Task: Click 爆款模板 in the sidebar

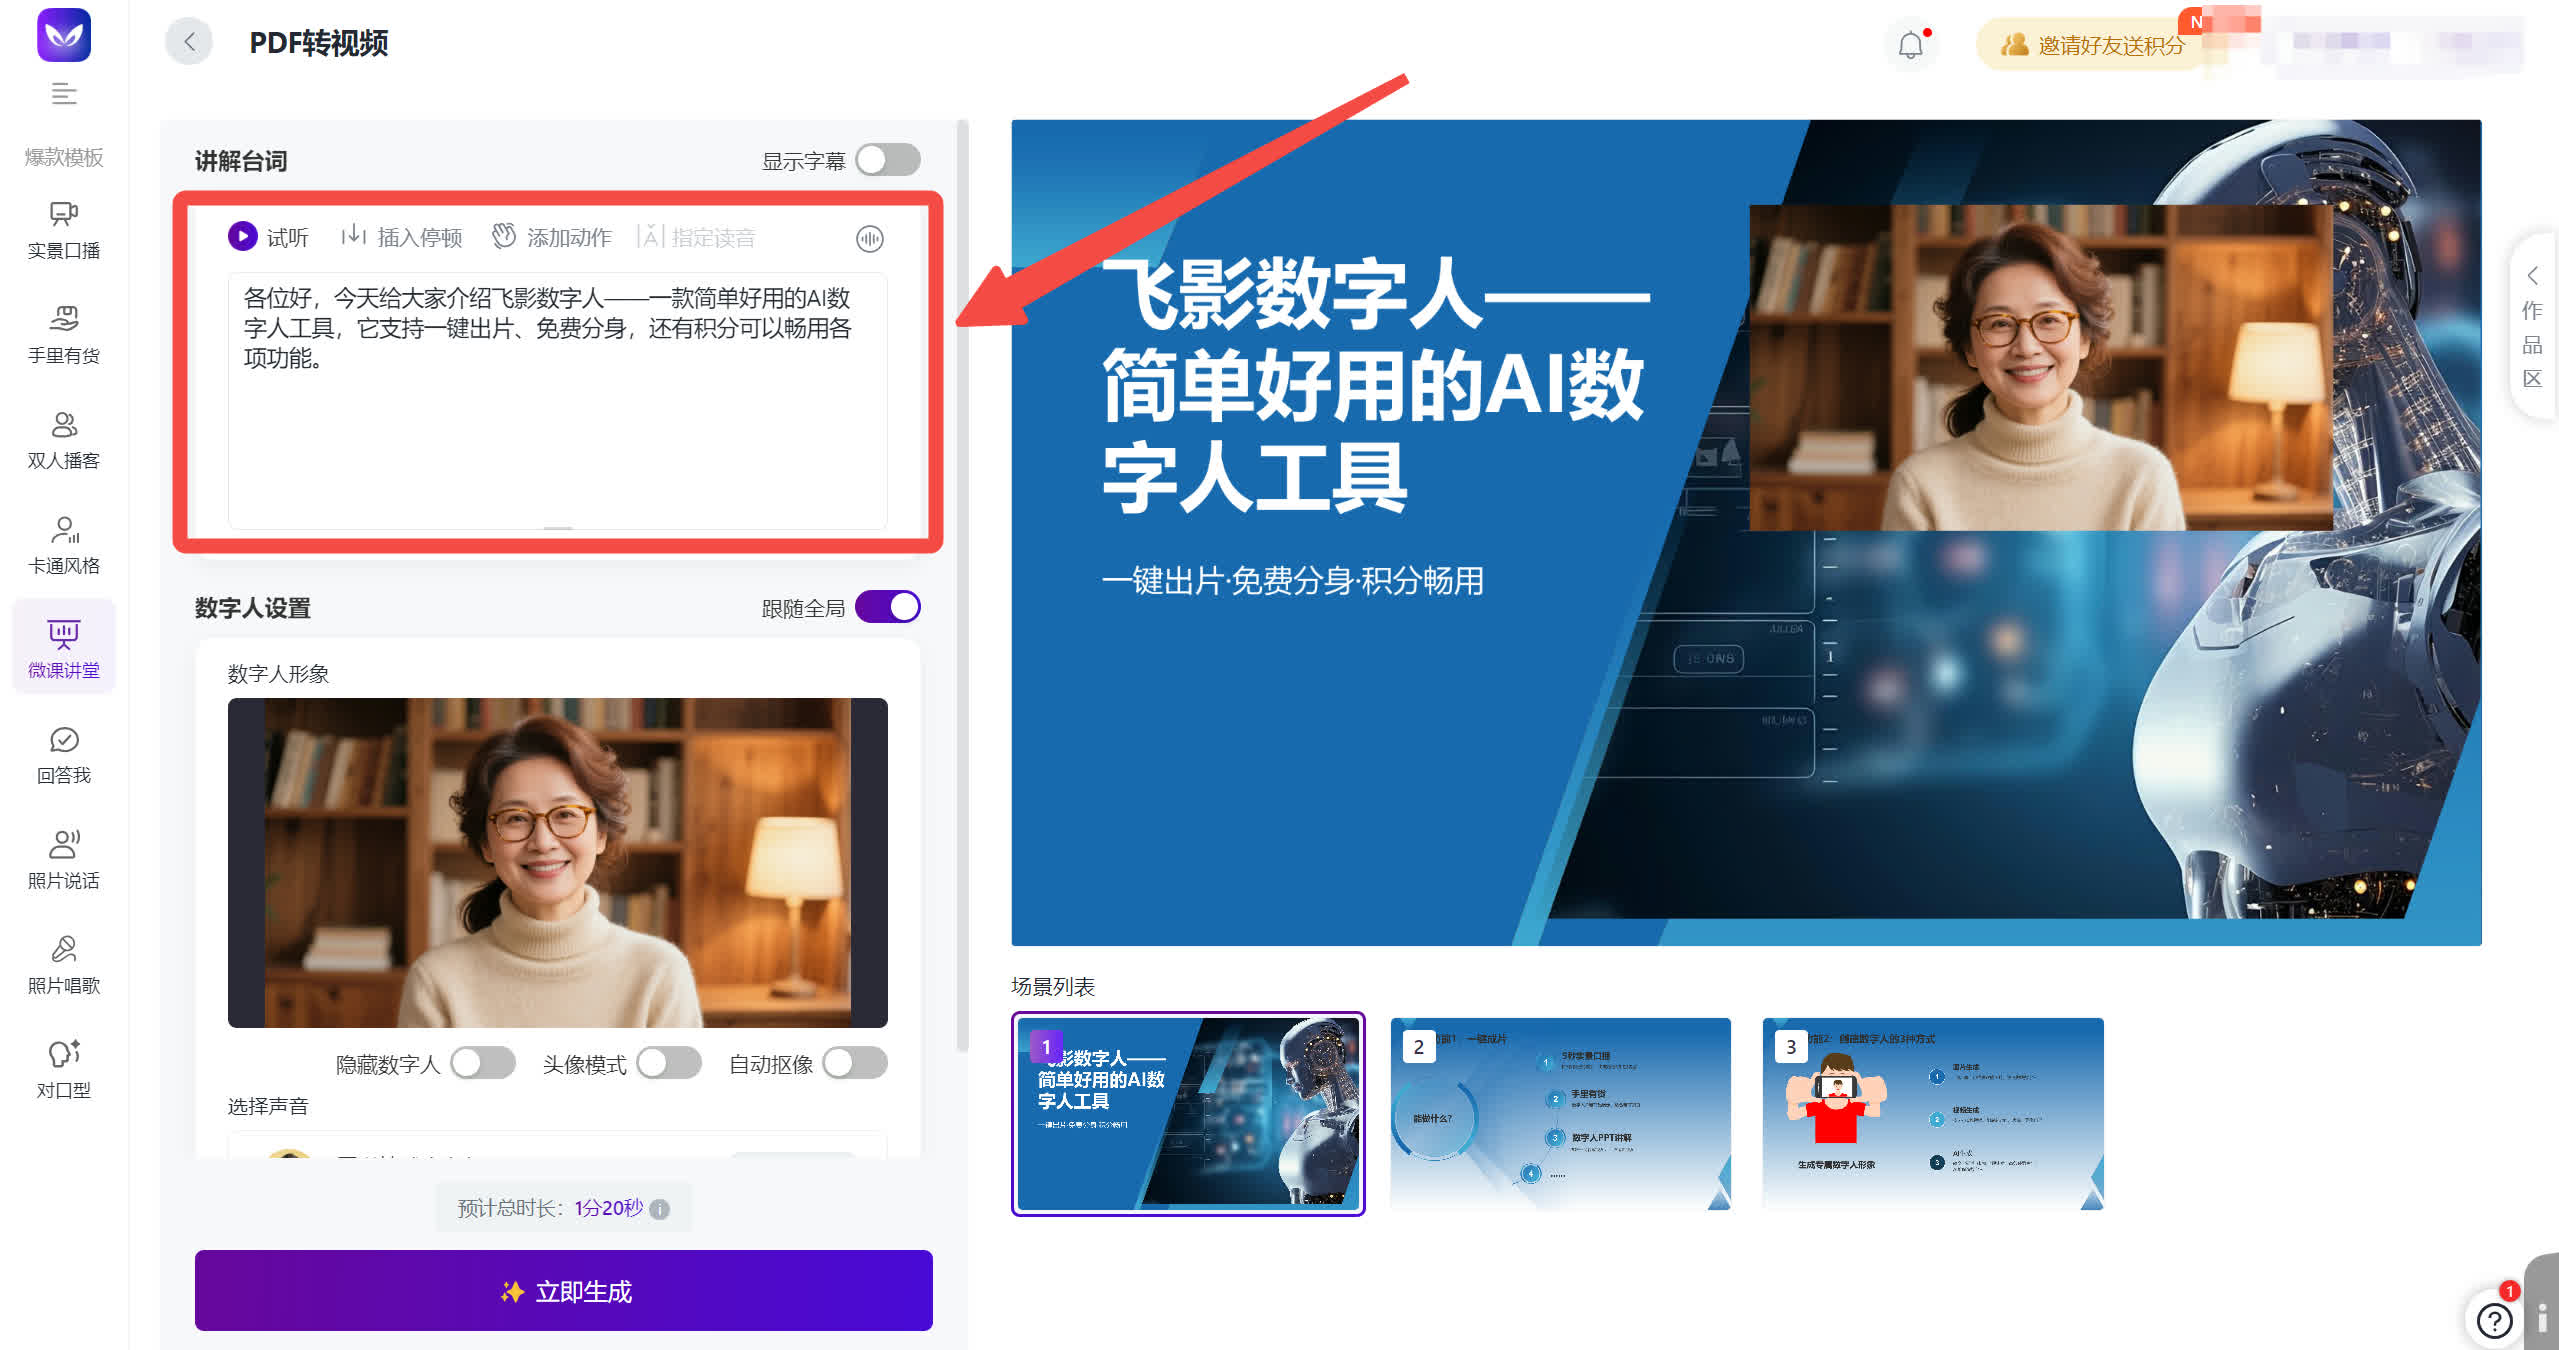Action: [x=64, y=157]
